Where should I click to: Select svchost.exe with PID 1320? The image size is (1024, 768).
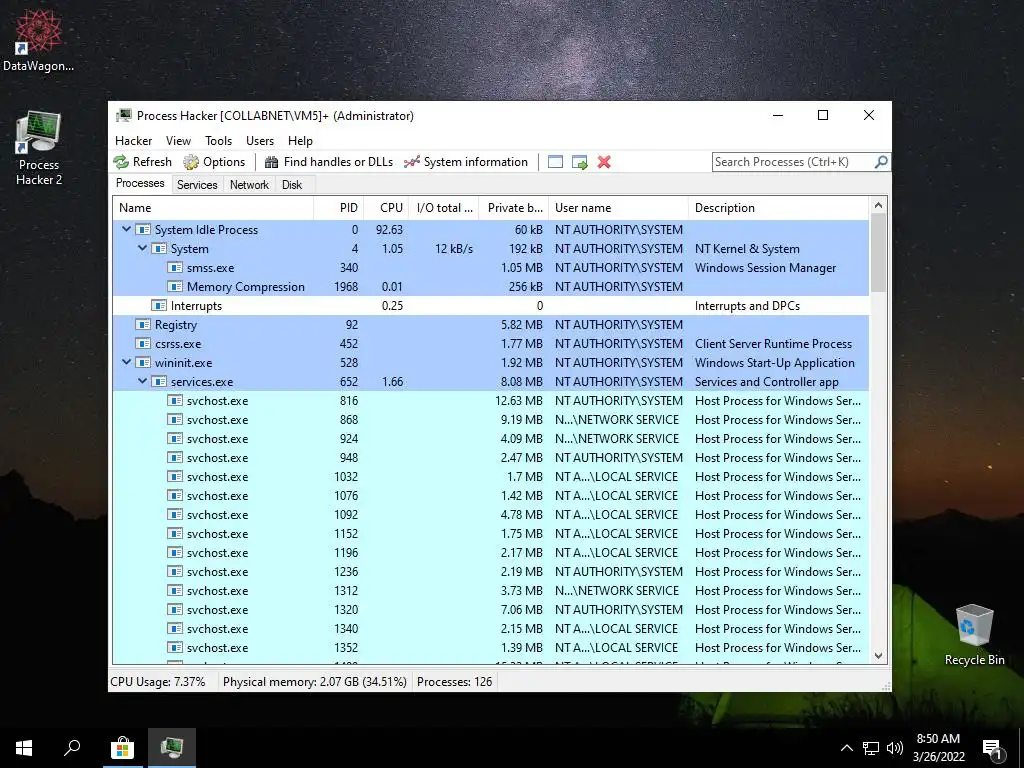(490, 609)
